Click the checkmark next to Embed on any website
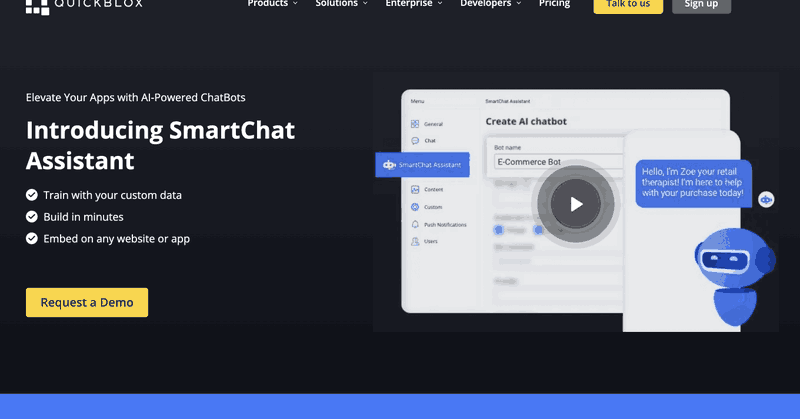This screenshot has height=419, width=800. pyautogui.click(x=32, y=239)
